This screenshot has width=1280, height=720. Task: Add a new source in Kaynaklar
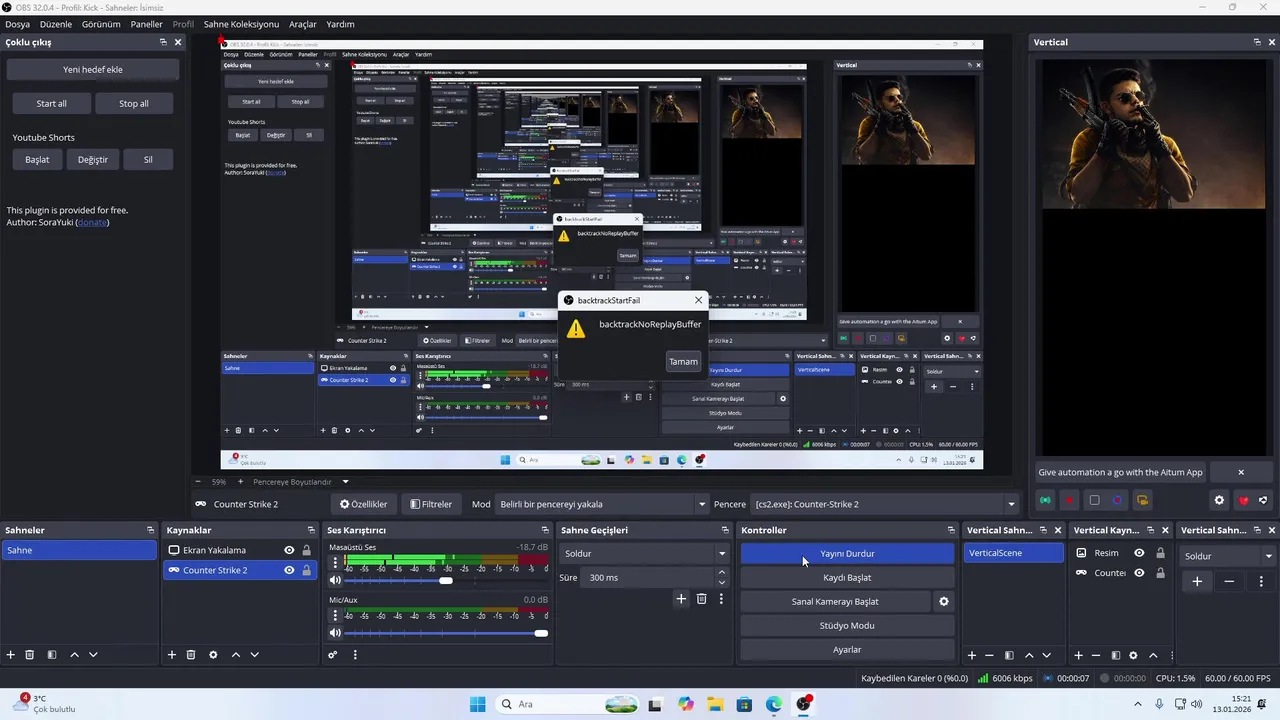point(172,655)
